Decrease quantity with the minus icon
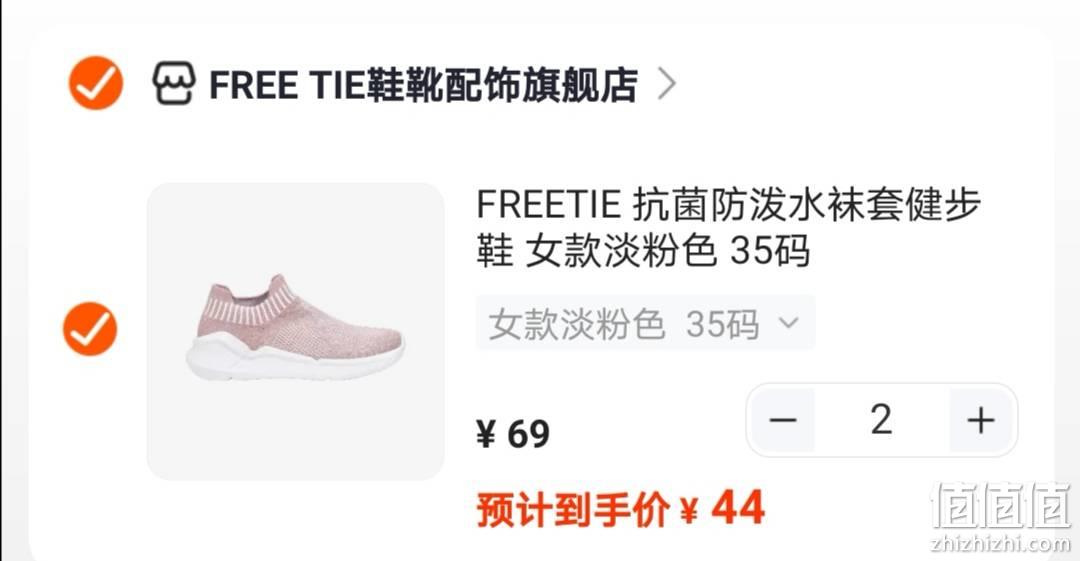Image resolution: width=1080 pixels, height=561 pixels. [x=782, y=420]
